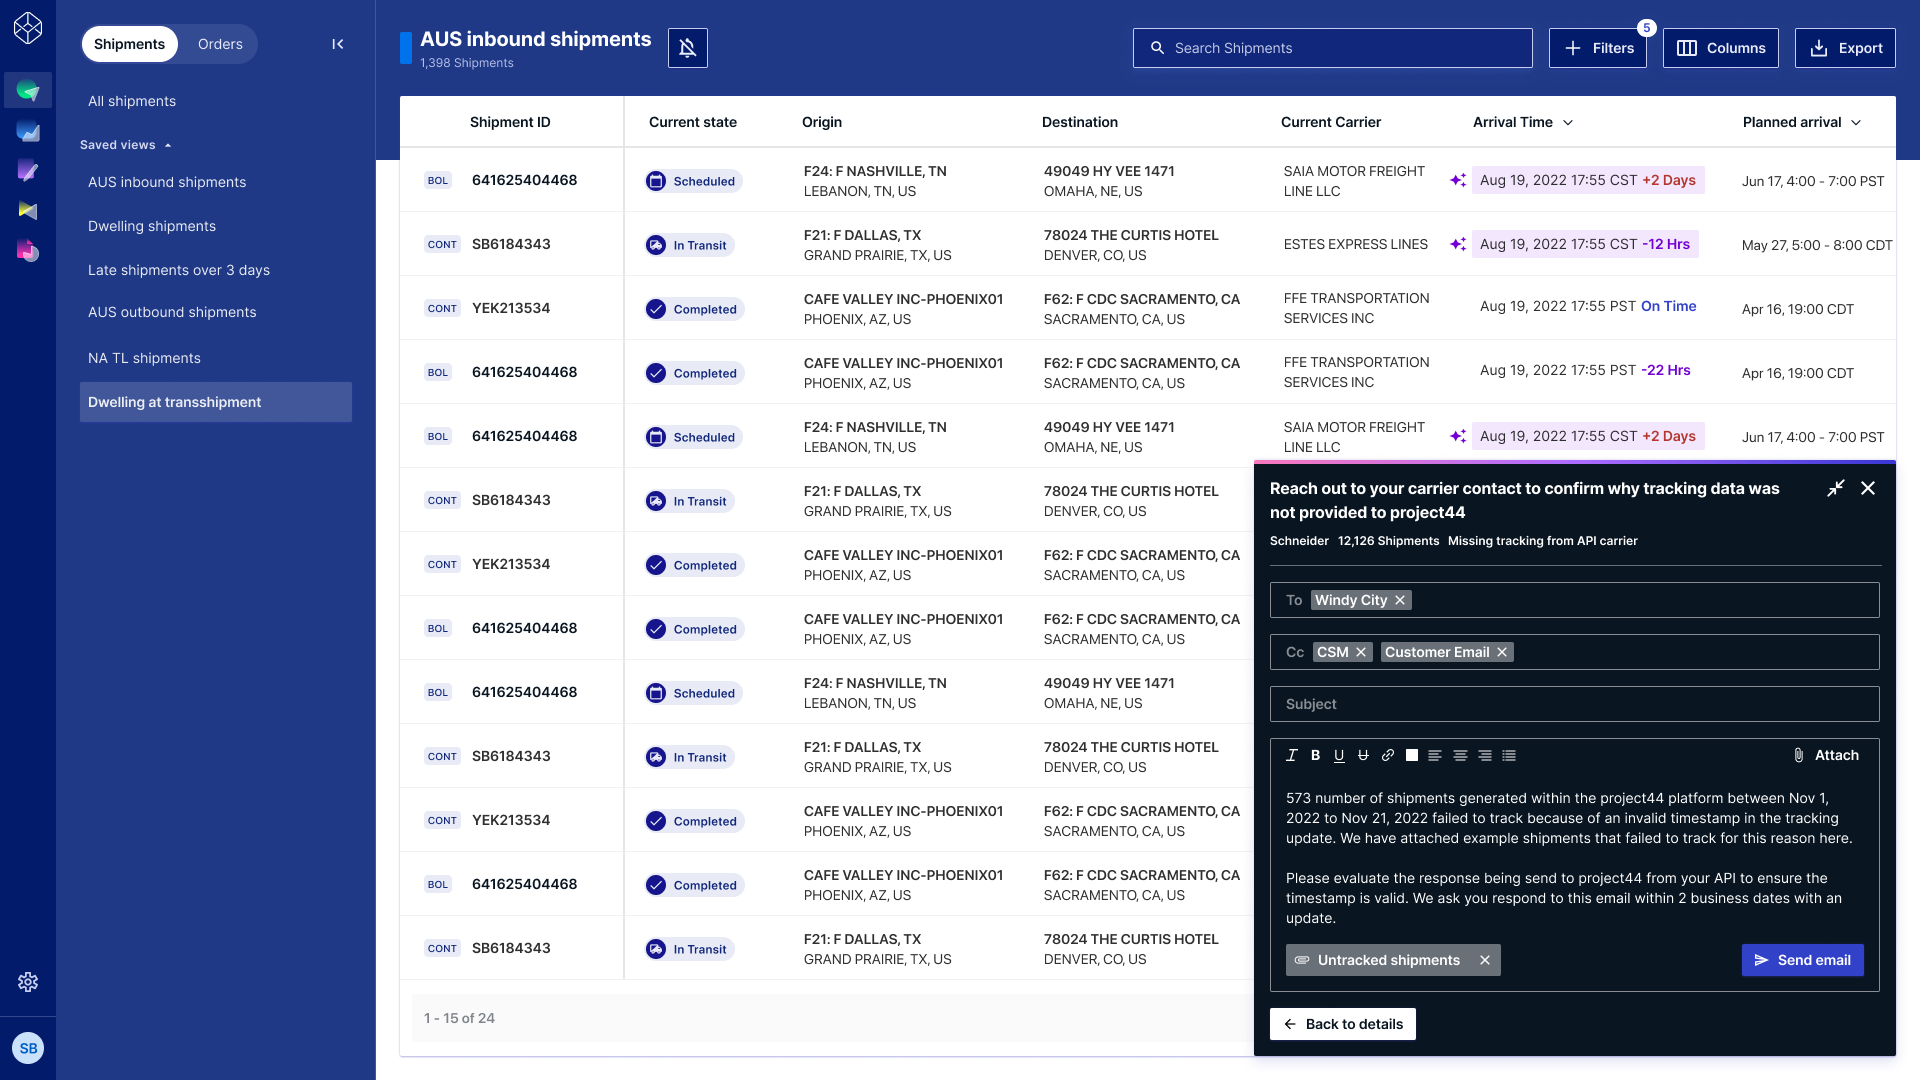Minimize the email compose panel
The width and height of the screenshot is (1920, 1080).
1836,488
